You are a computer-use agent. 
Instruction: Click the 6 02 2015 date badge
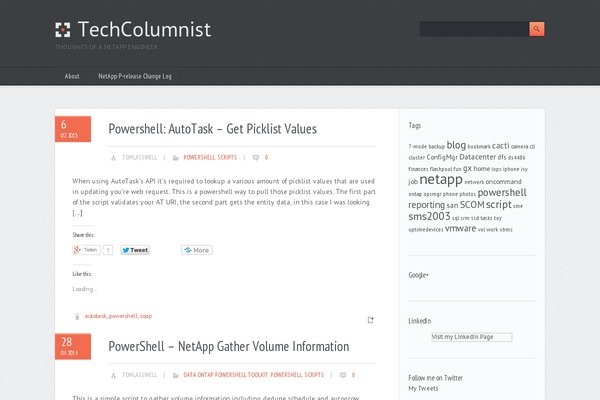73,129
